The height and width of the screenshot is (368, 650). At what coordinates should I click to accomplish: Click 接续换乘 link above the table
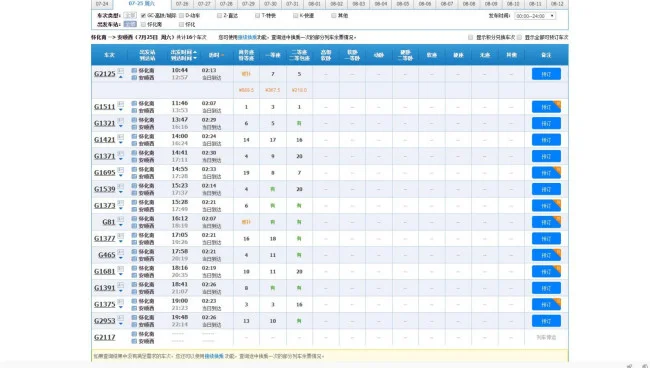[x=247, y=37]
